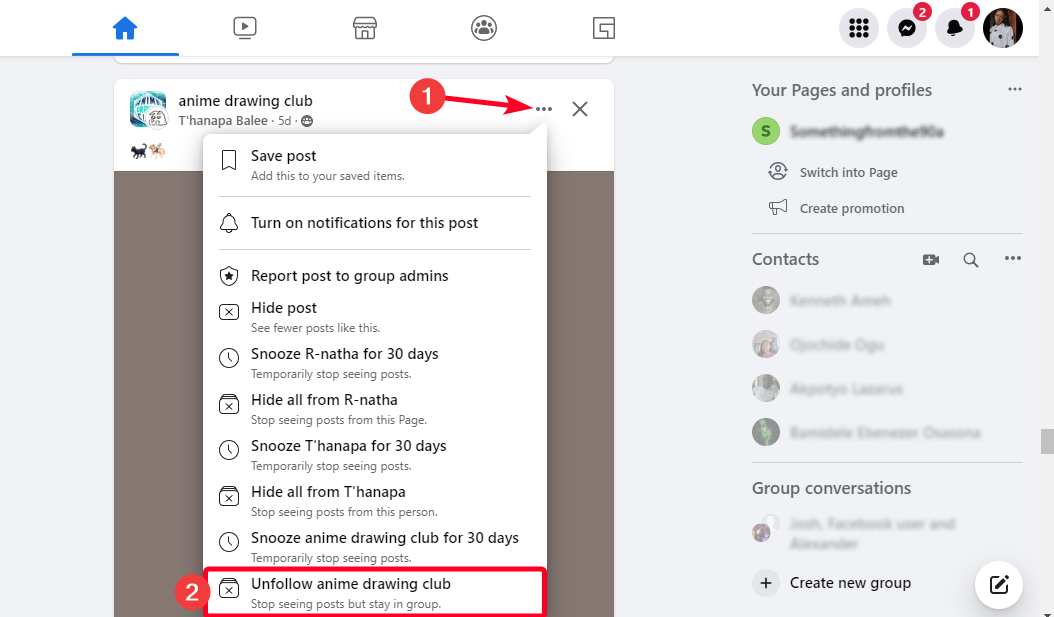The image size is (1054, 617).
Task: Choose Unfollow anime drawing club
Action: click(350, 584)
